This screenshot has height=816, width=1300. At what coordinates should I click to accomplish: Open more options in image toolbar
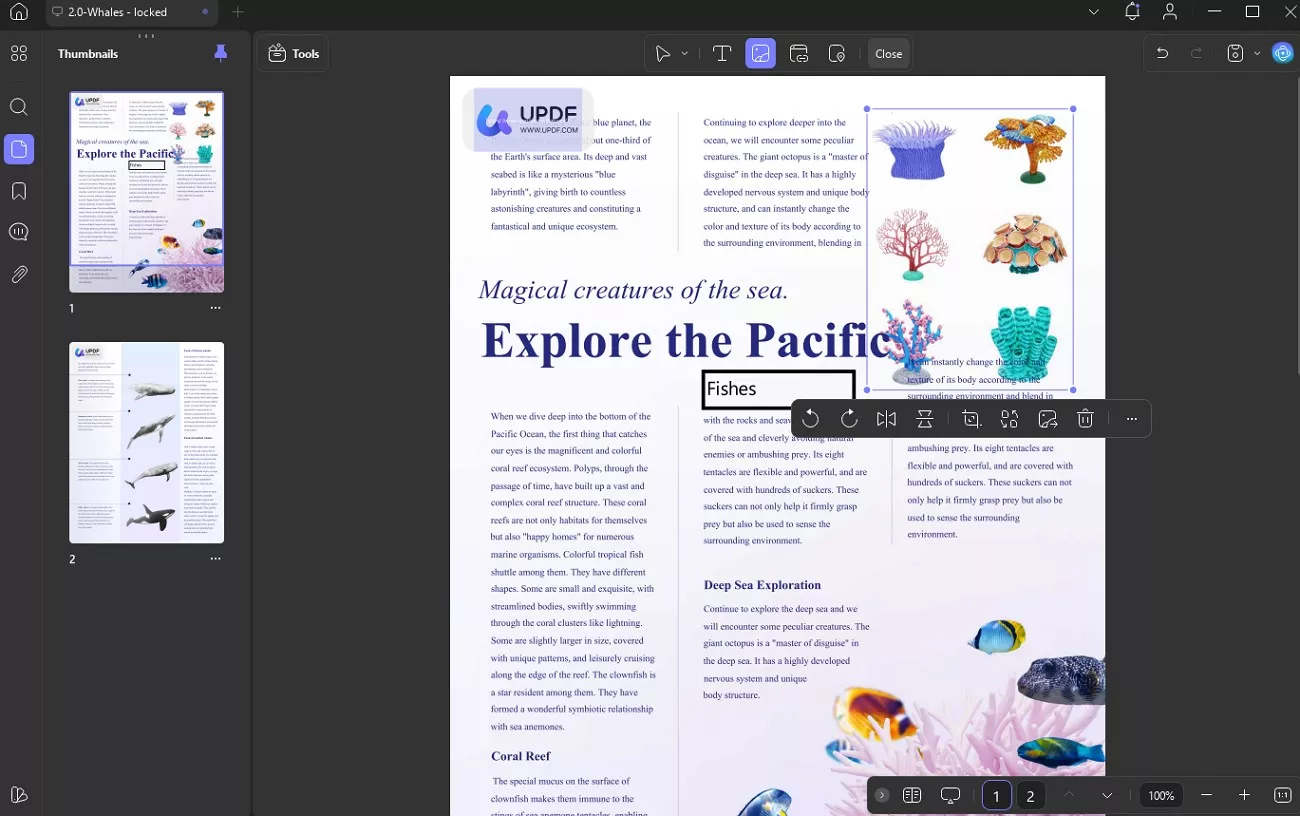pos(1131,419)
